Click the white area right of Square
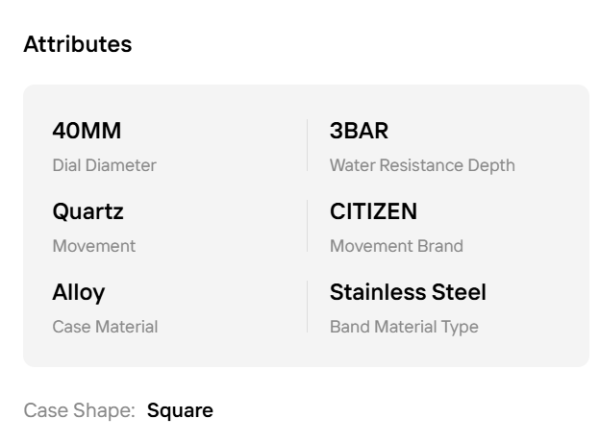The width and height of the screenshot is (600, 443). pos(400,411)
